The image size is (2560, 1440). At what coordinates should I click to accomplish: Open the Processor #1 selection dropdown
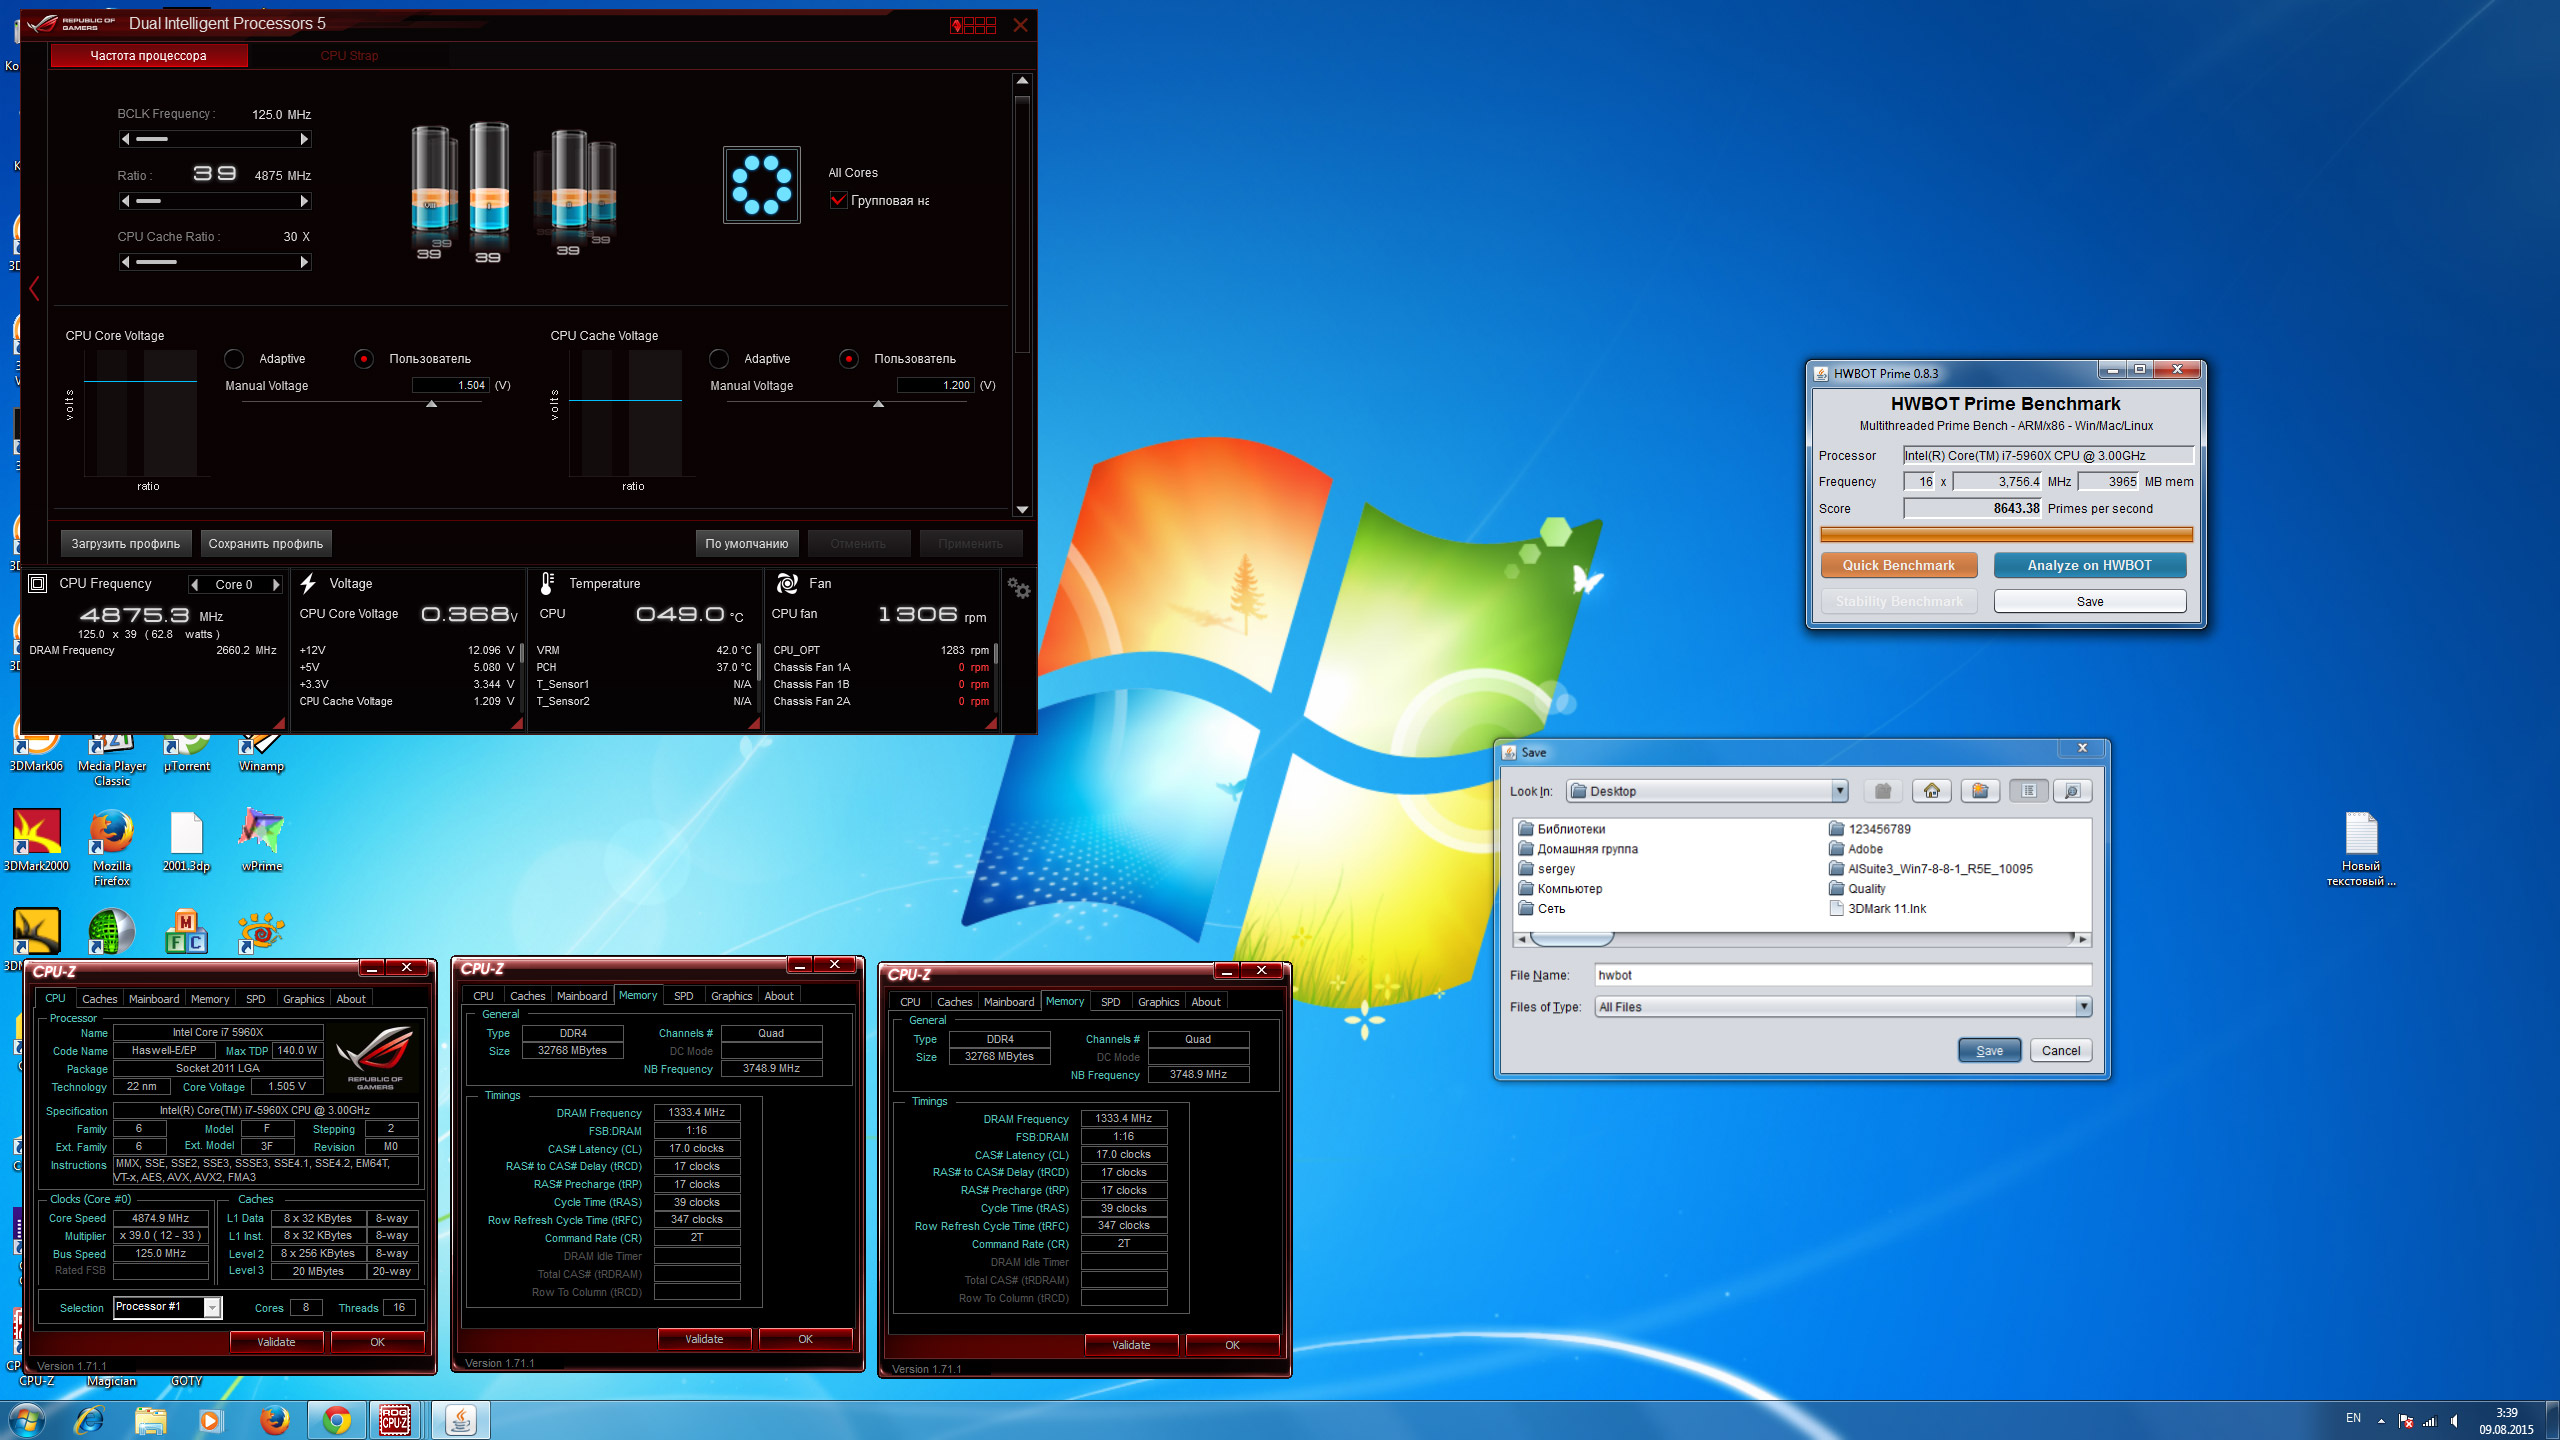212,1307
